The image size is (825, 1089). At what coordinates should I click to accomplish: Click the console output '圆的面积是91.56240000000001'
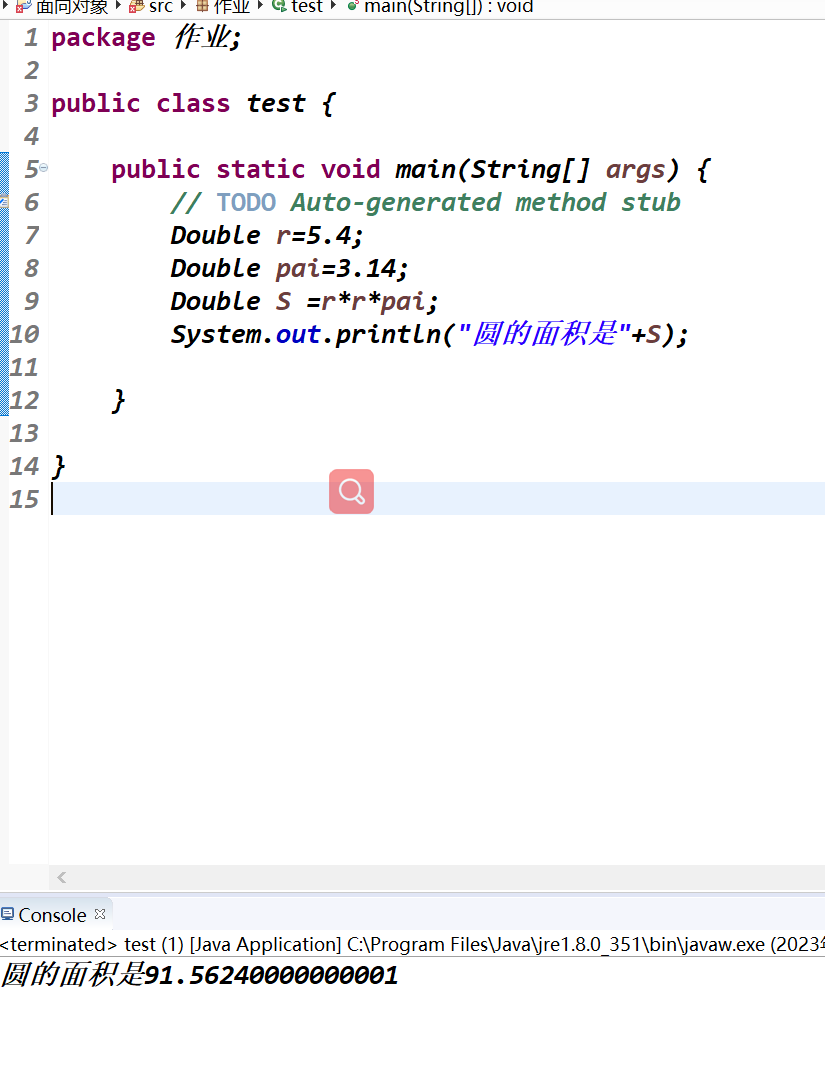click(200, 975)
